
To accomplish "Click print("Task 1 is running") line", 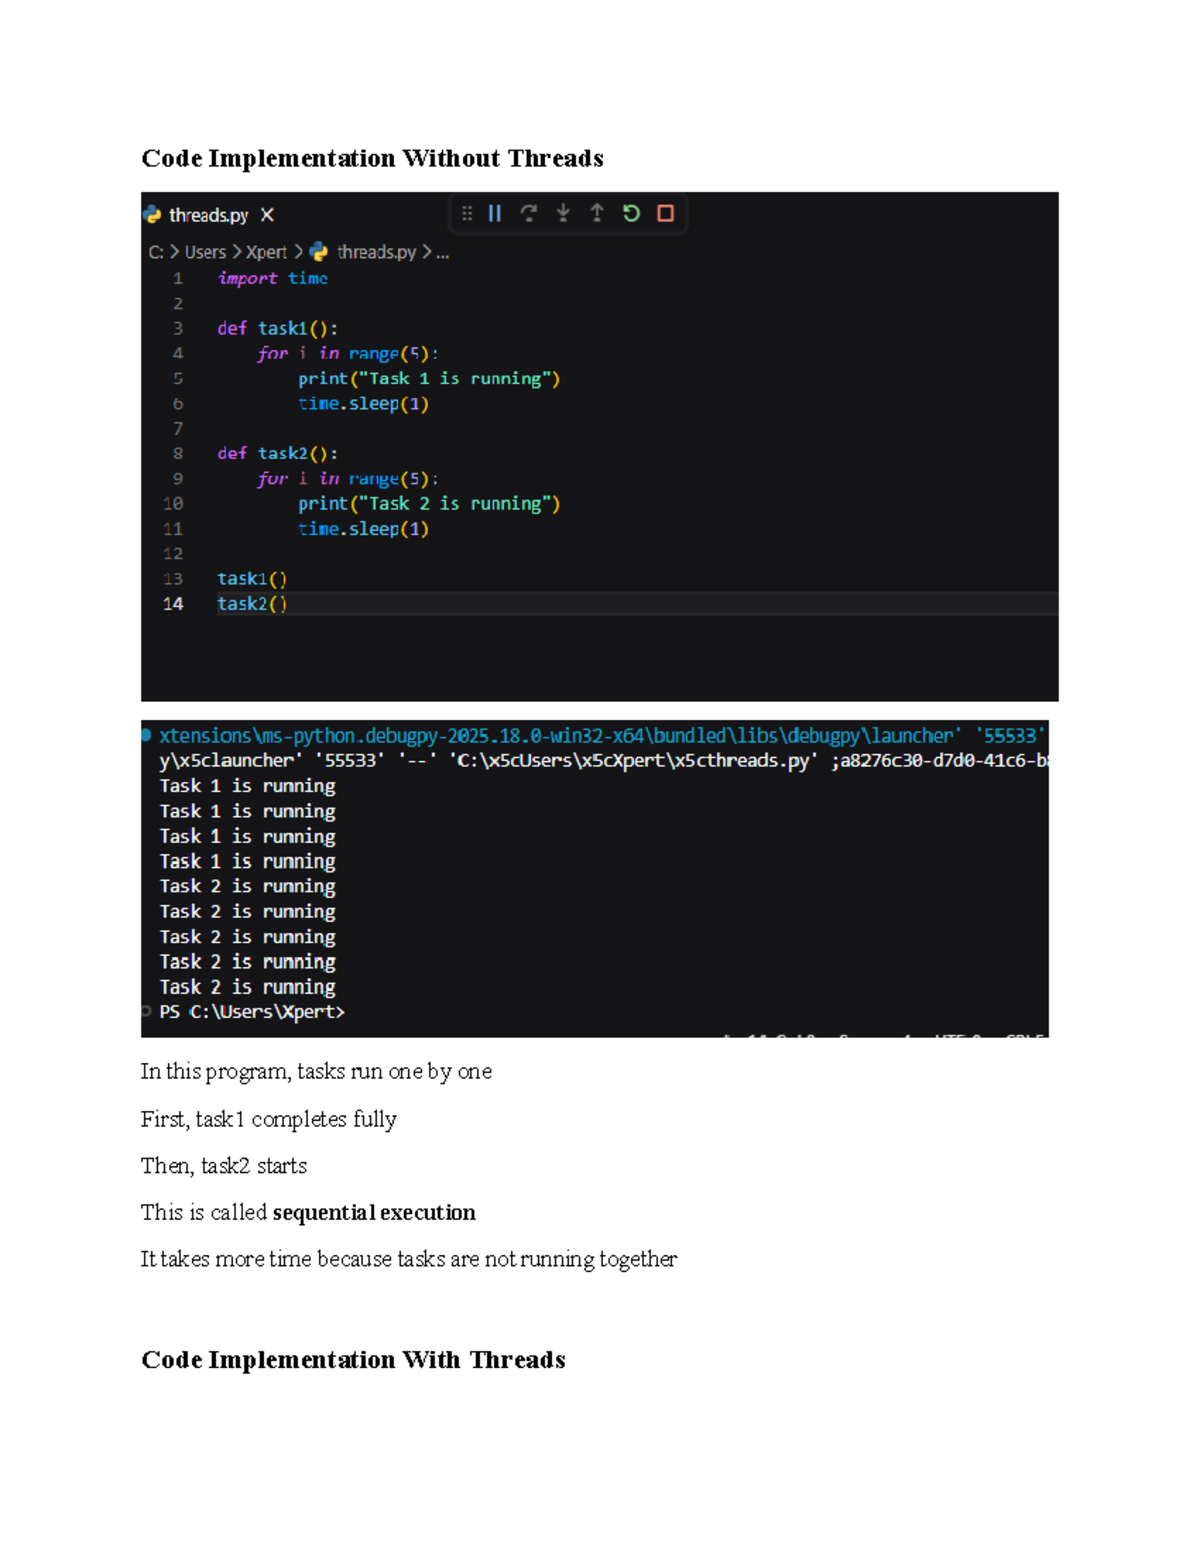I will [429, 379].
